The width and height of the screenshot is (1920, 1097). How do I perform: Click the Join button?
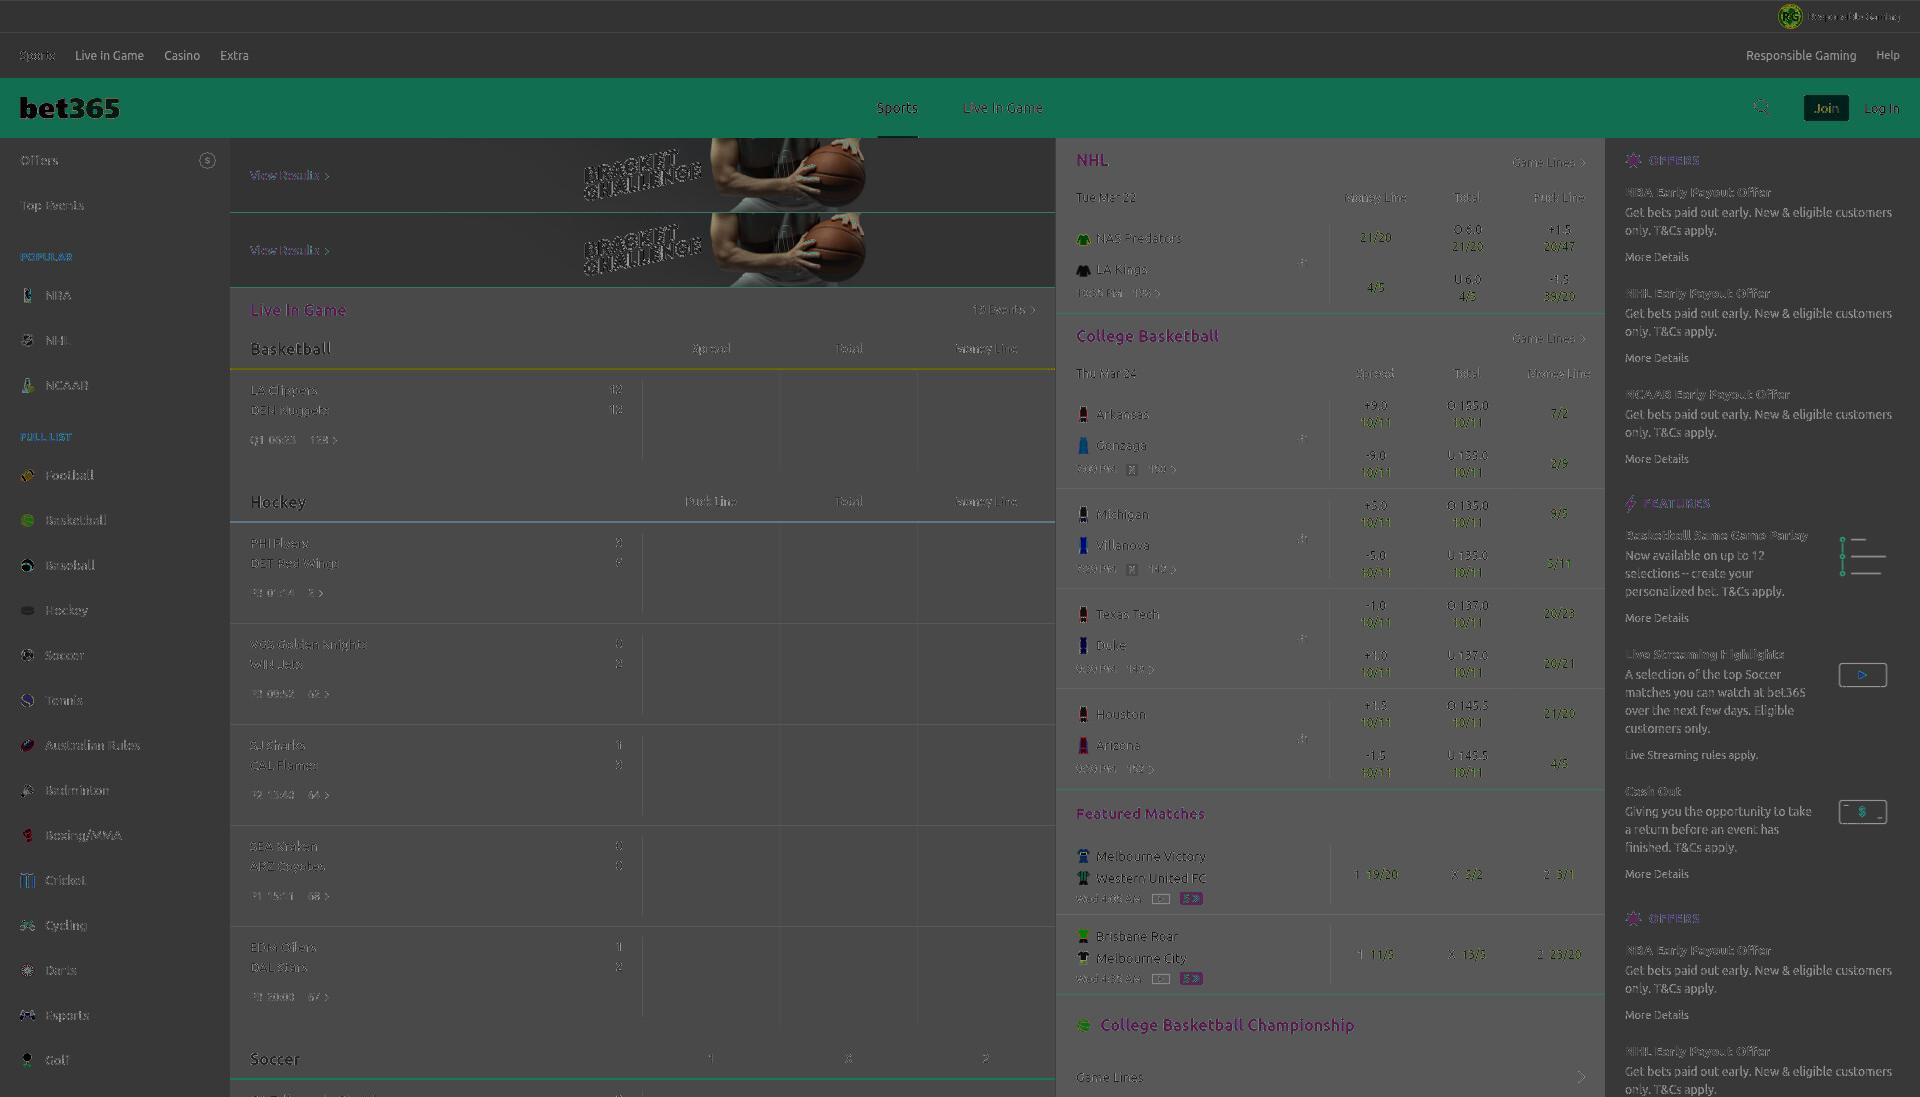point(1826,108)
